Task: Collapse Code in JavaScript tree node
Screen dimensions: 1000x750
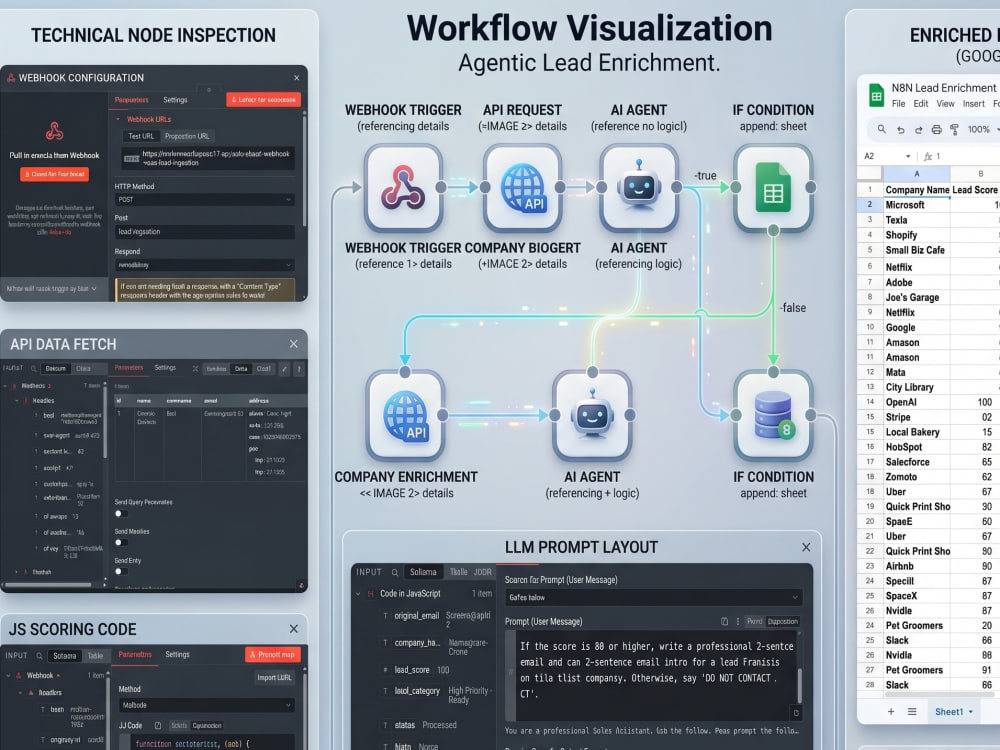Action: (x=358, y=594)
